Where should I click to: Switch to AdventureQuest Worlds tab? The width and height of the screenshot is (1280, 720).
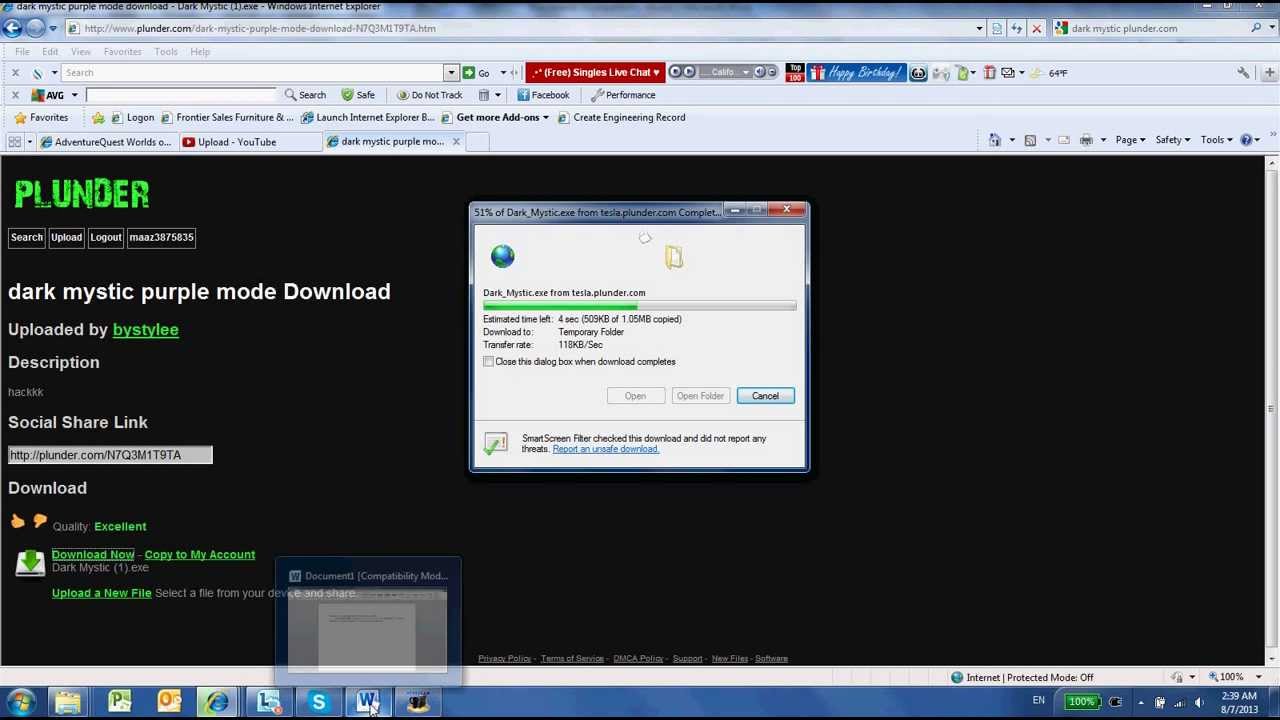[107, 142]
